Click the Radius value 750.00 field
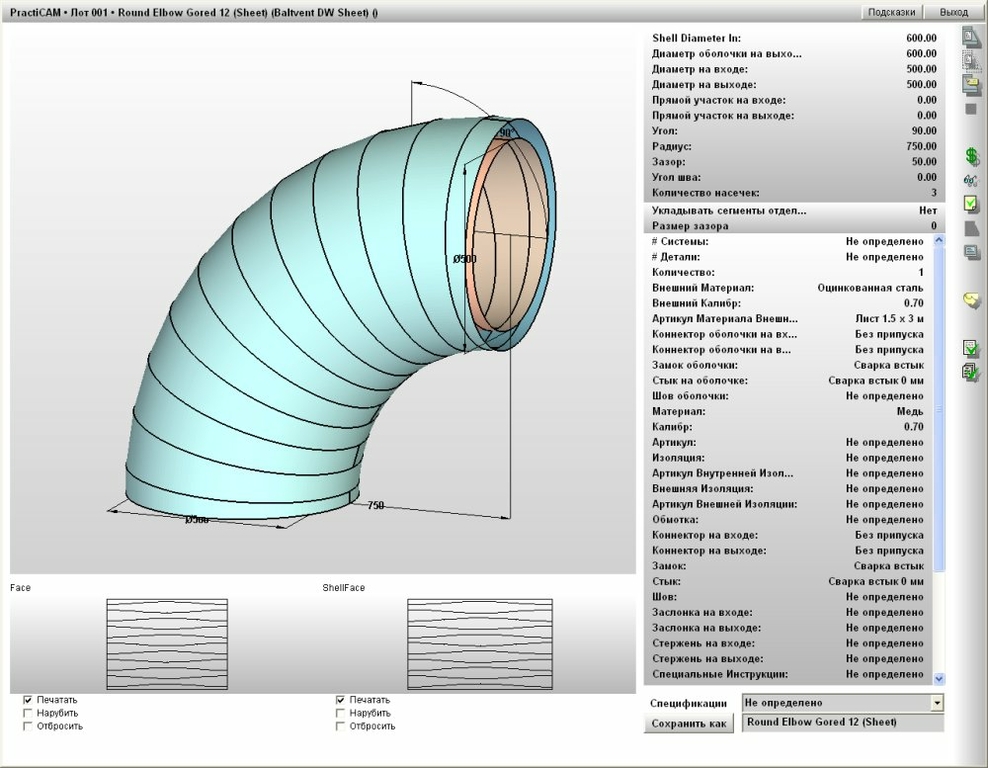Screen dimensions: 988x768 tap(920, 147)
